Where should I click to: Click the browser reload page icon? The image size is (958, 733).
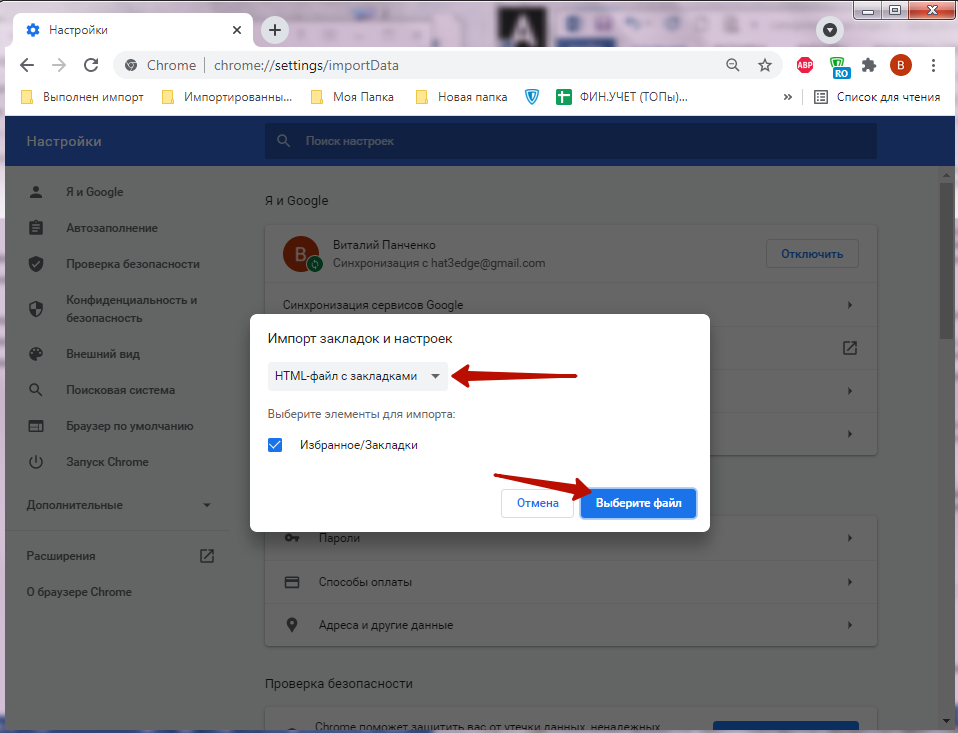pyautogui.click(x=91, y=65)
